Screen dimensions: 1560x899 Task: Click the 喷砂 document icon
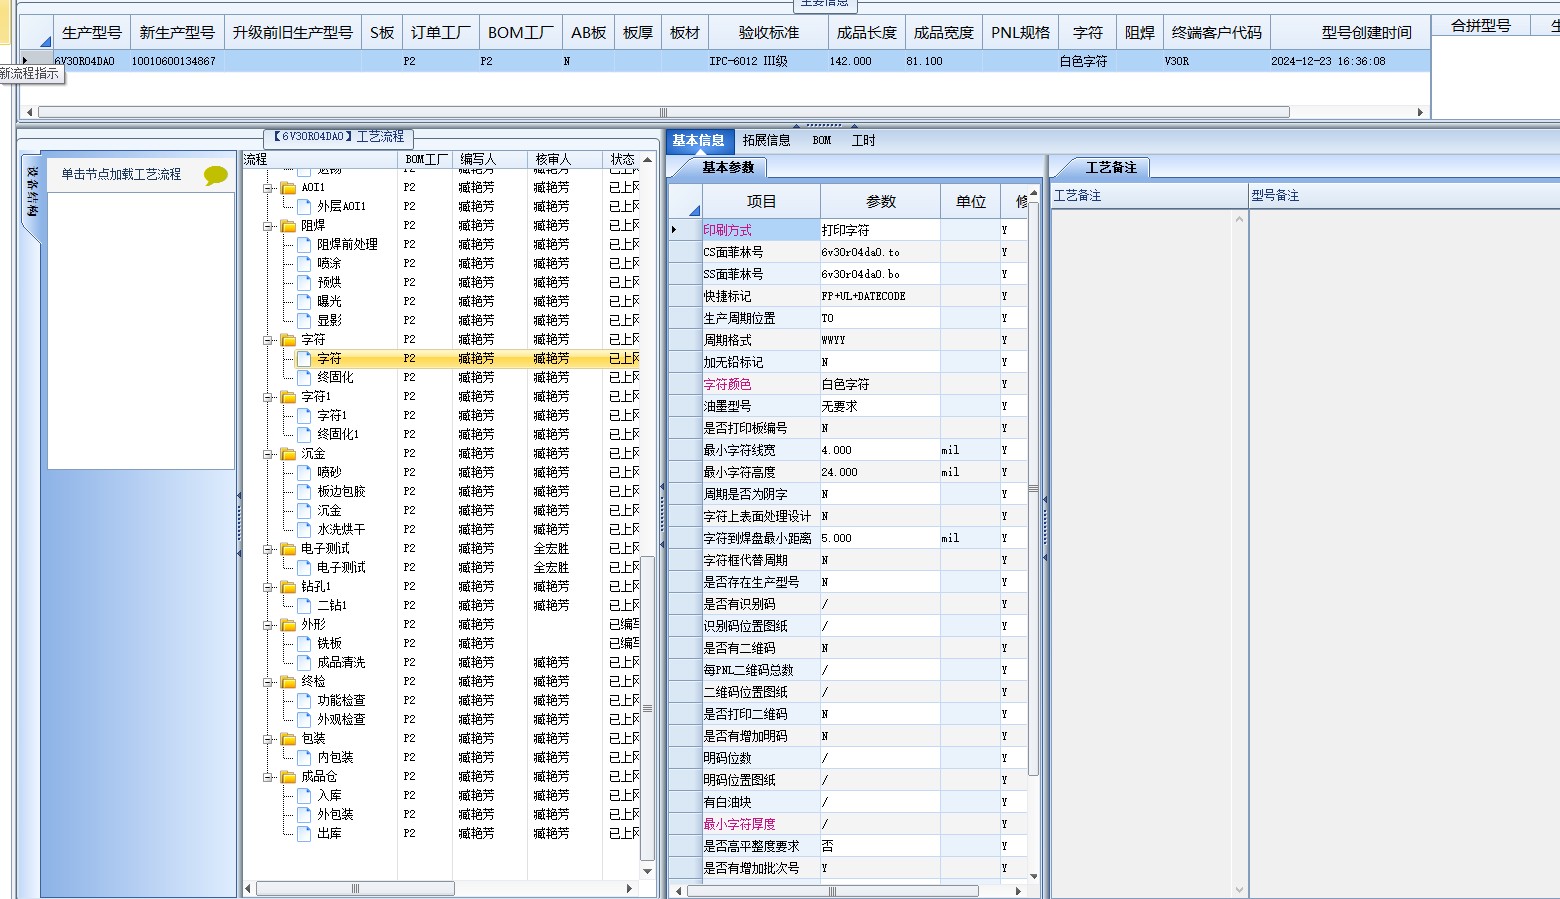coord(304,473)
